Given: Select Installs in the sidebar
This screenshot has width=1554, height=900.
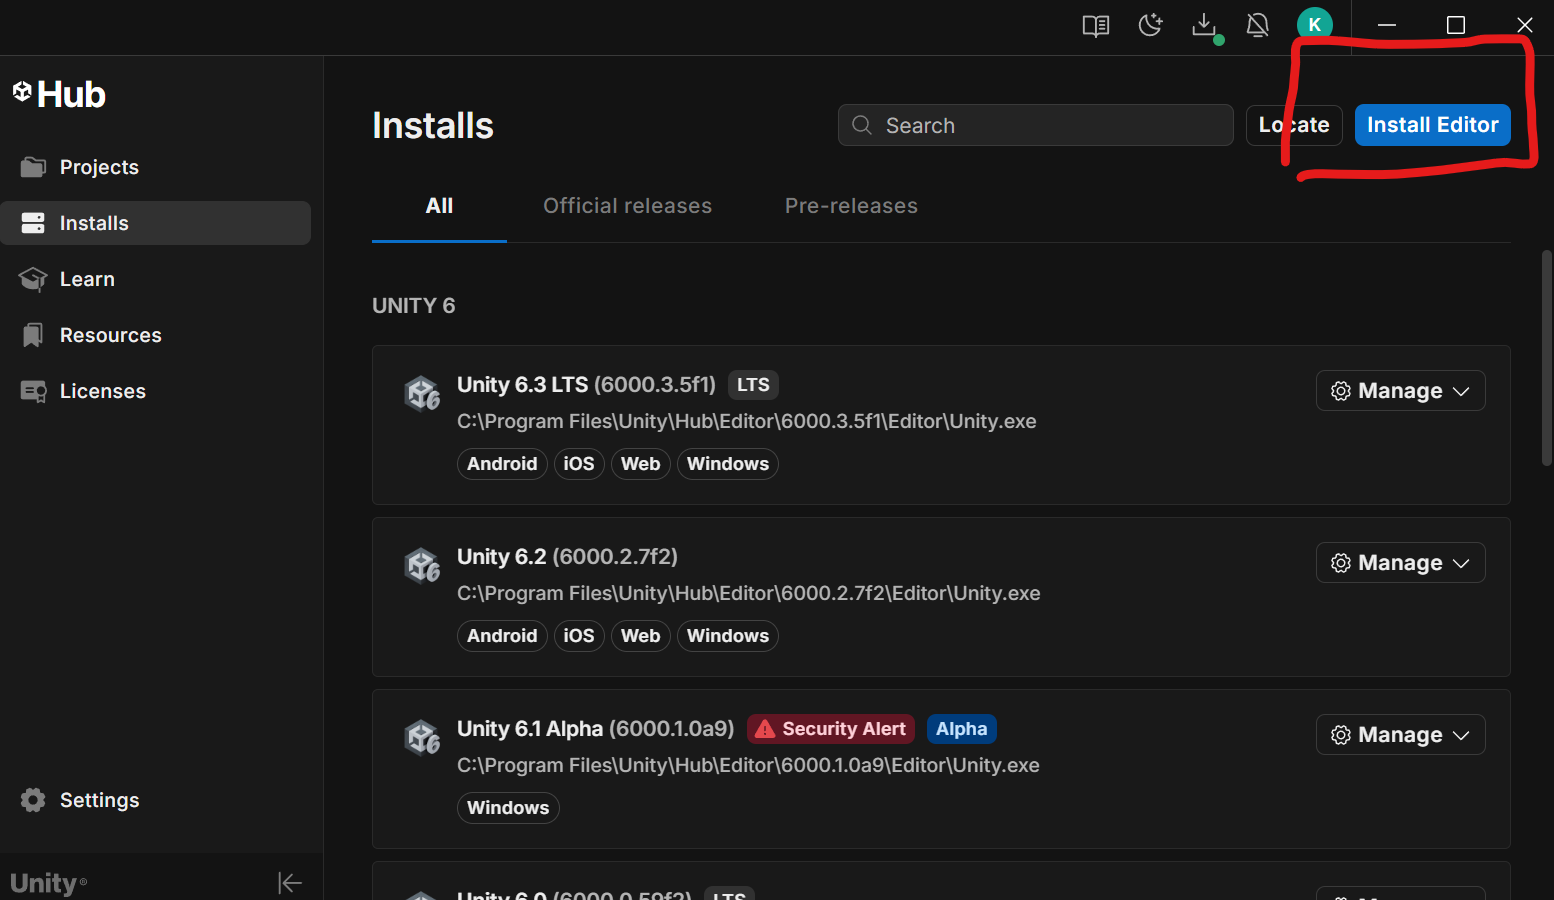Looking at the screenshot, I should tap(155, 223).
